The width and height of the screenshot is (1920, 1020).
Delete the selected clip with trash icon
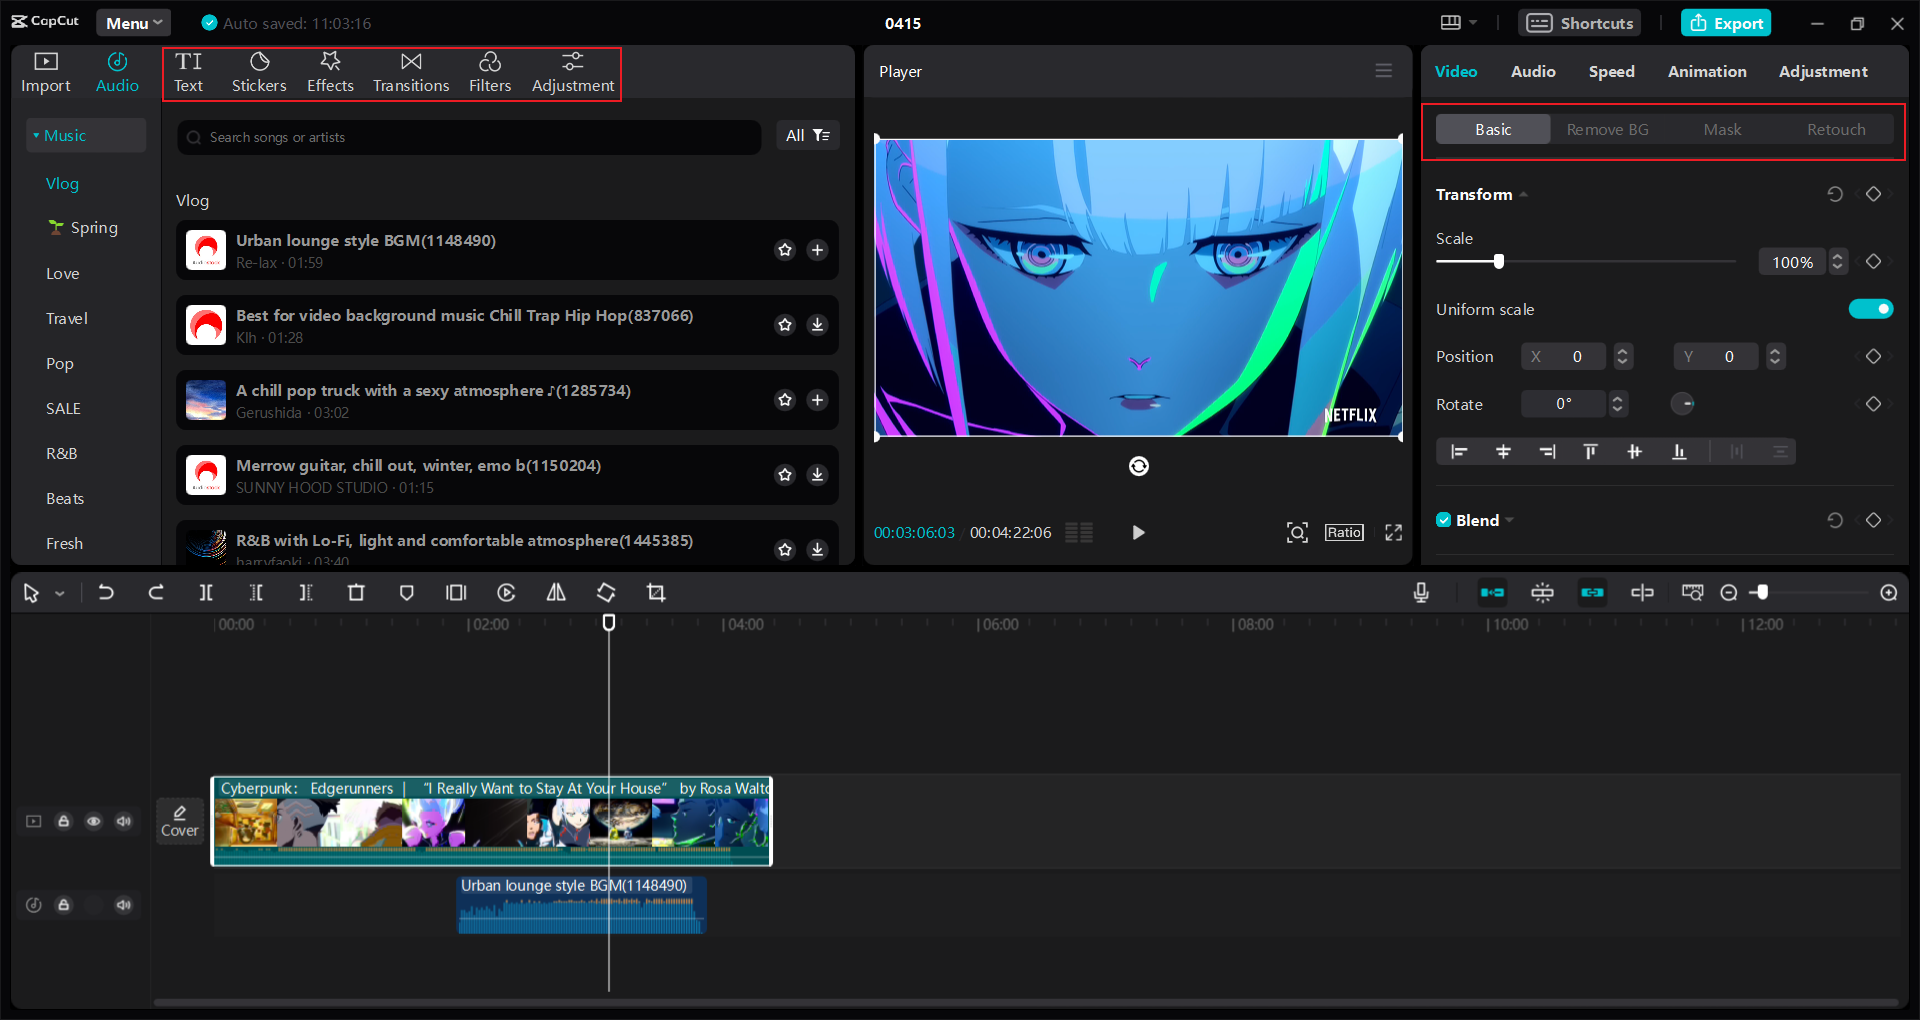[x=356, y=593]
